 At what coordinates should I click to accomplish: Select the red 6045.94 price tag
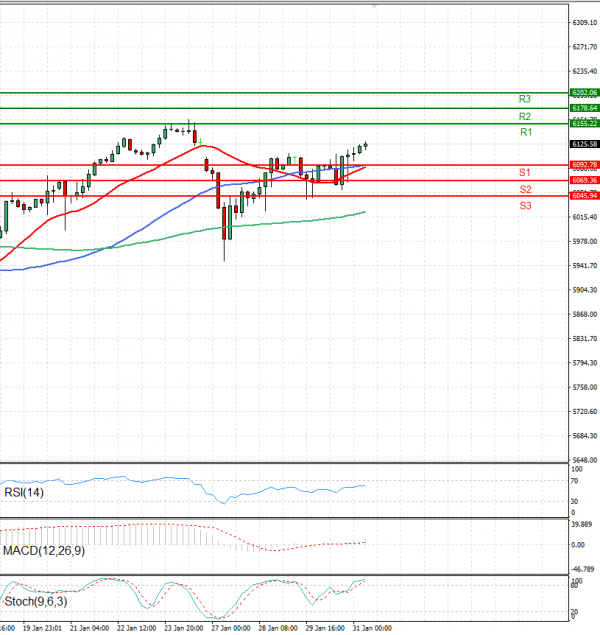pos(584,196)
